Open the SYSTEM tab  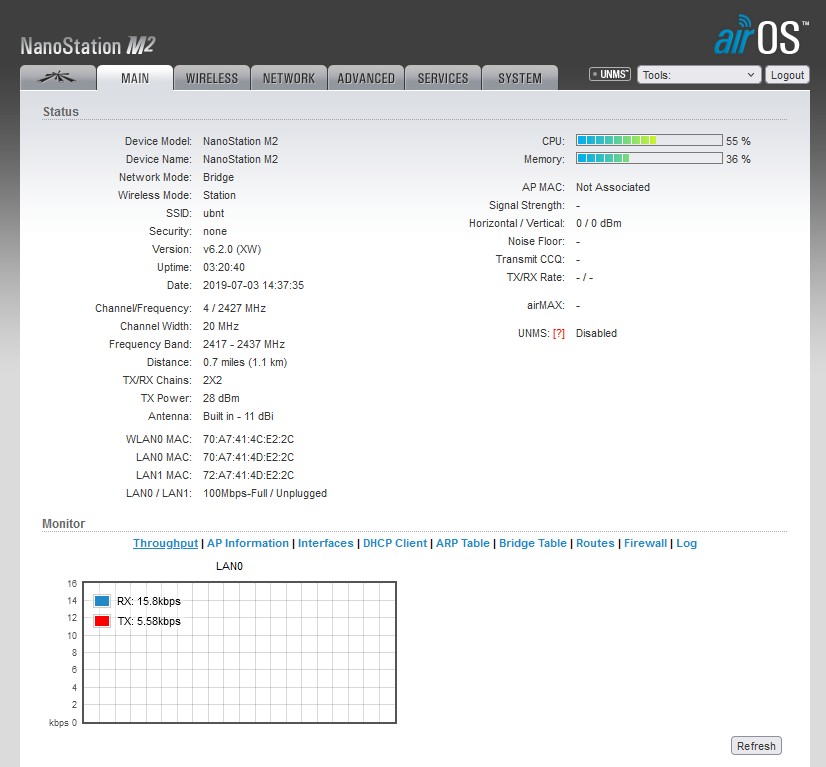(x=519, y=78)
